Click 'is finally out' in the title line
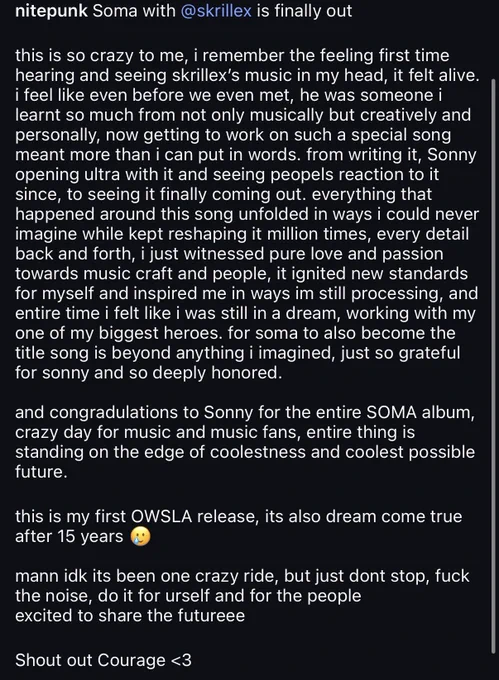The width and height of the screenshot is (499, 680). tap(304, 11)
